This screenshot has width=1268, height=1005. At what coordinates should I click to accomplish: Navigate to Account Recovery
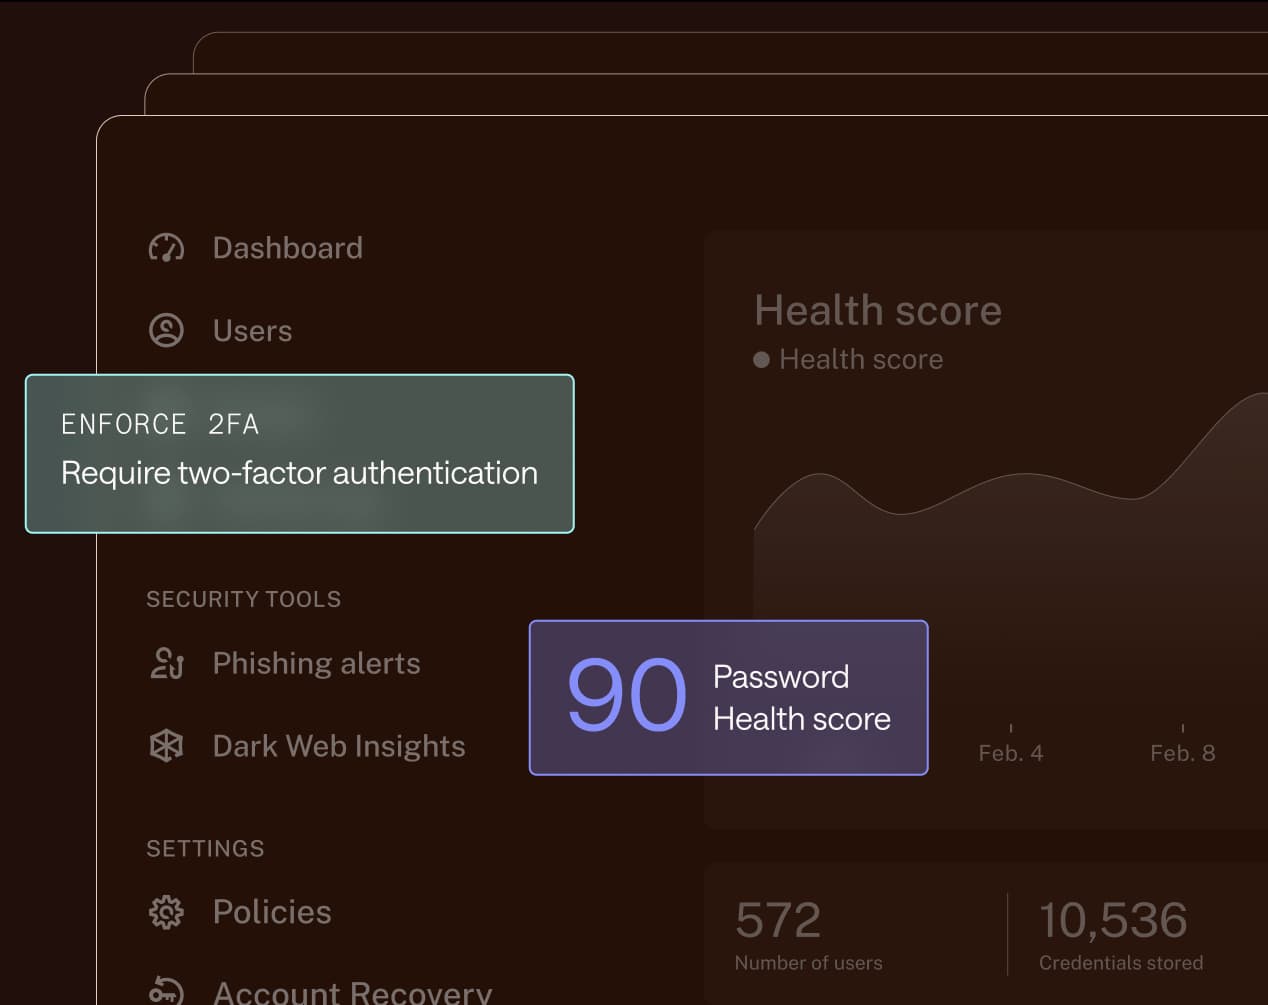pos(352,992)
